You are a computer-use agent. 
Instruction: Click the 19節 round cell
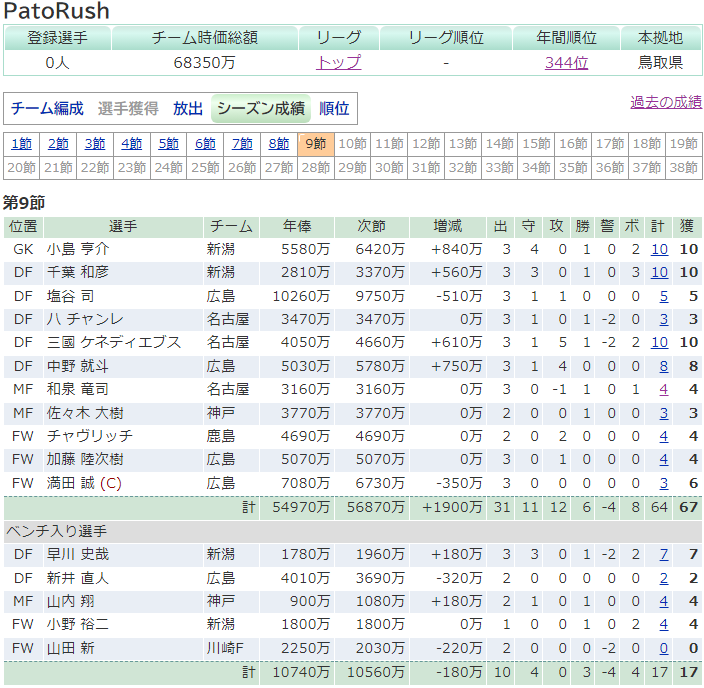684,144
